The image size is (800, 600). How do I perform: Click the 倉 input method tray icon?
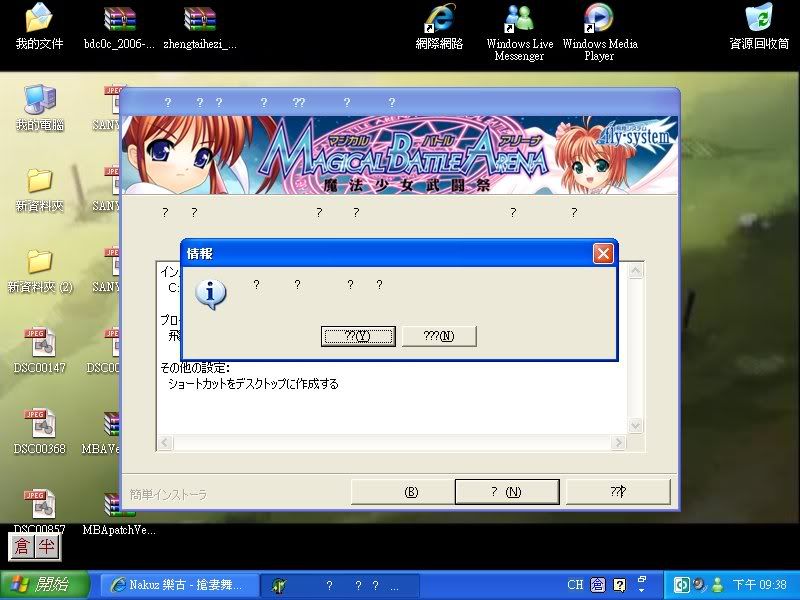click(598, 585)
